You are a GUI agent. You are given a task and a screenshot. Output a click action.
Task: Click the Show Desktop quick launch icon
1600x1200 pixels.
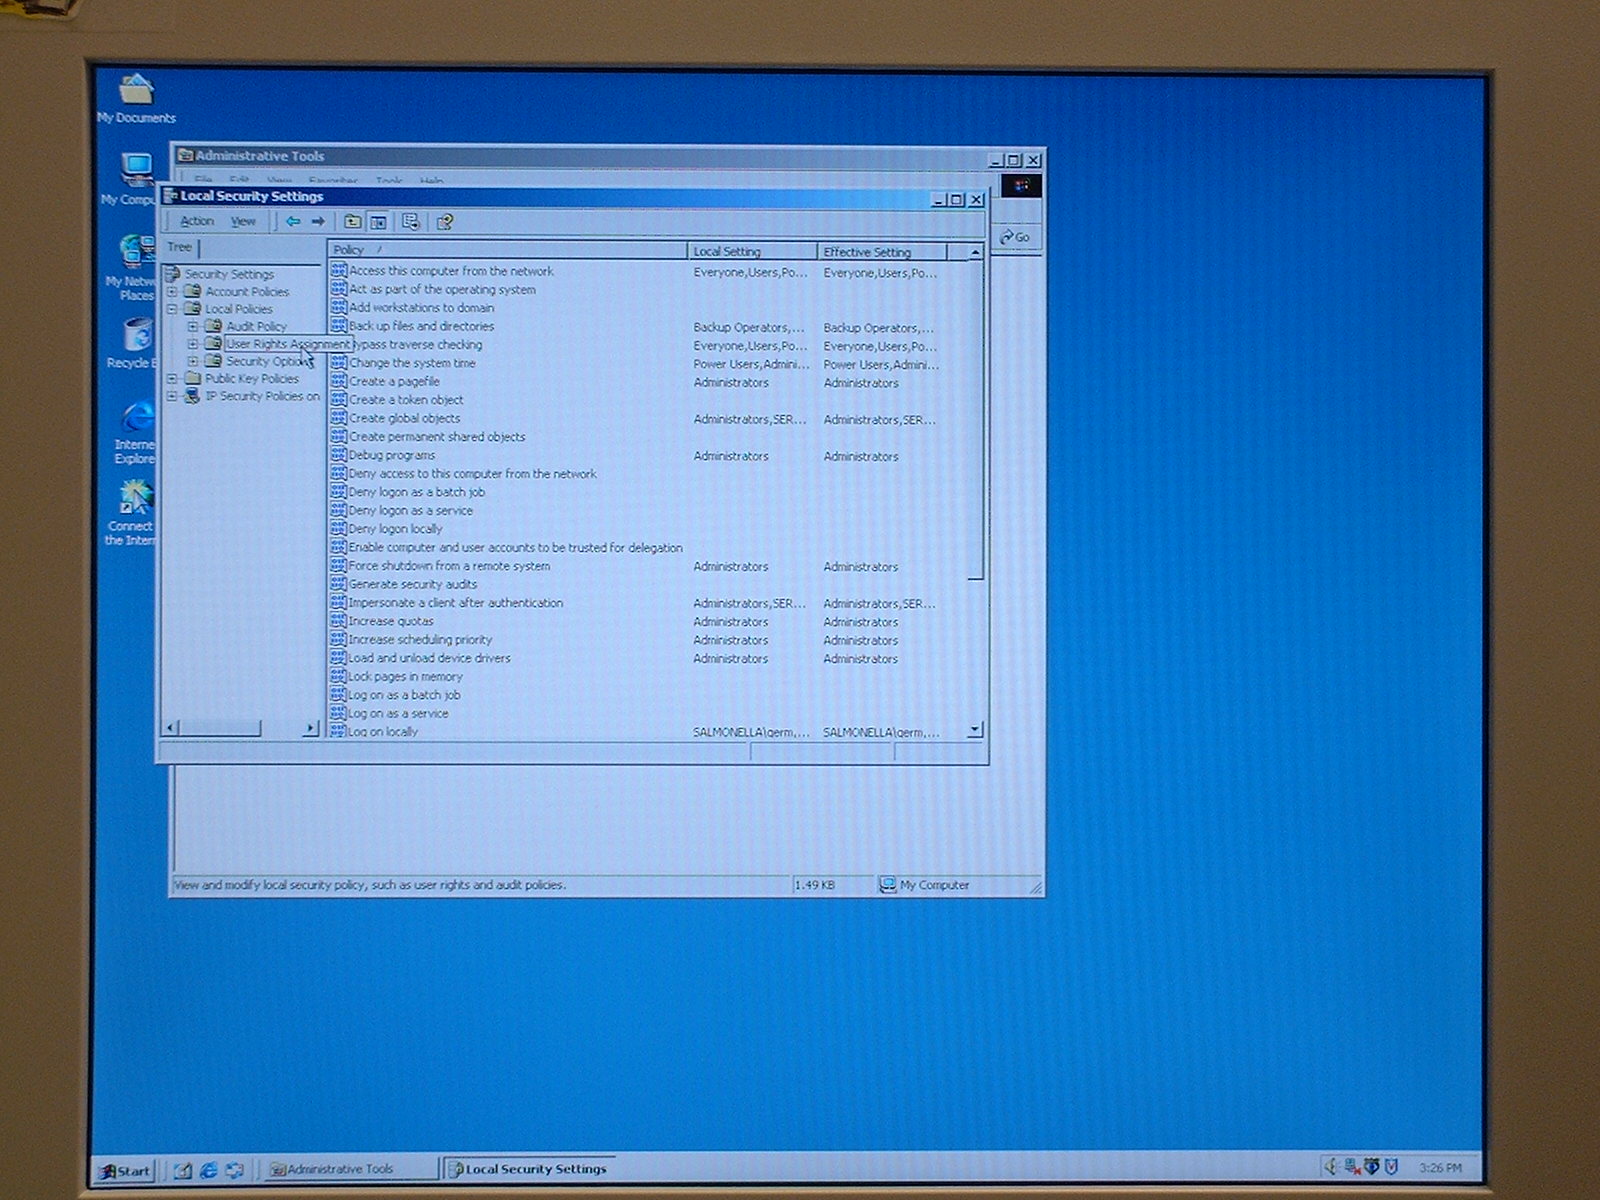click(x=183, y=1170)
